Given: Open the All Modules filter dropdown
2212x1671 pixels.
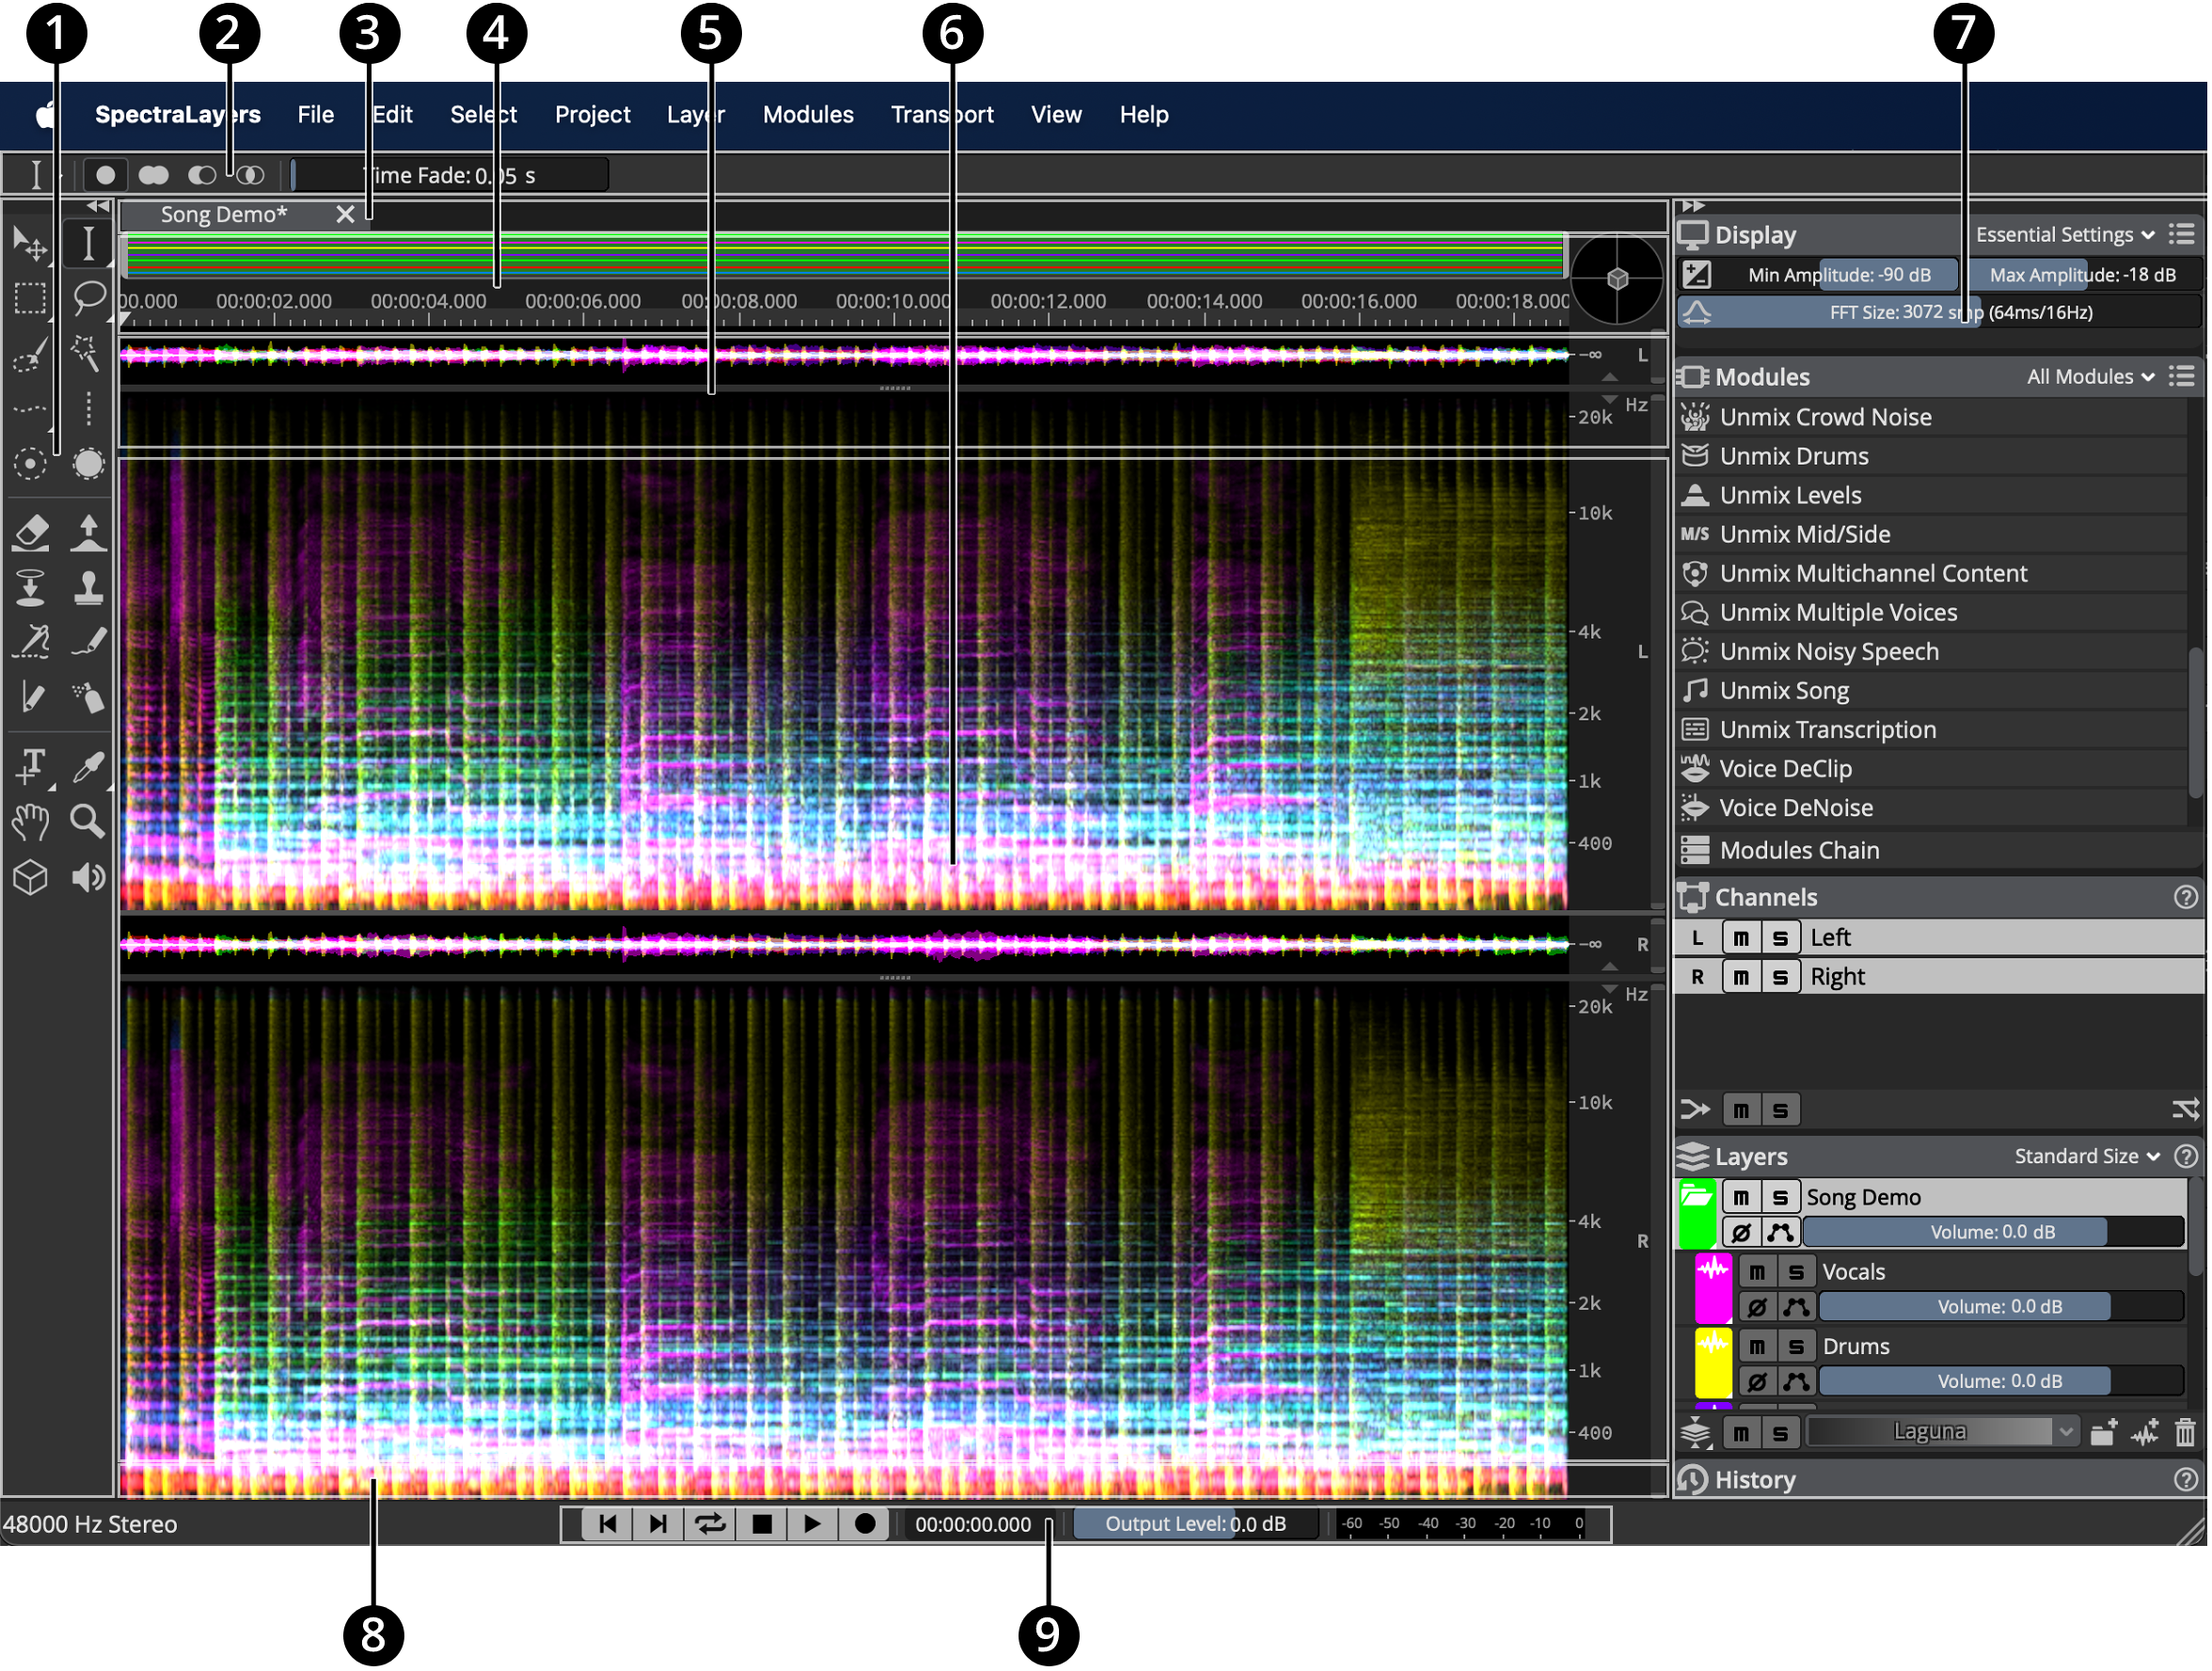Looking at the screenshot, I should point(2089,377).
